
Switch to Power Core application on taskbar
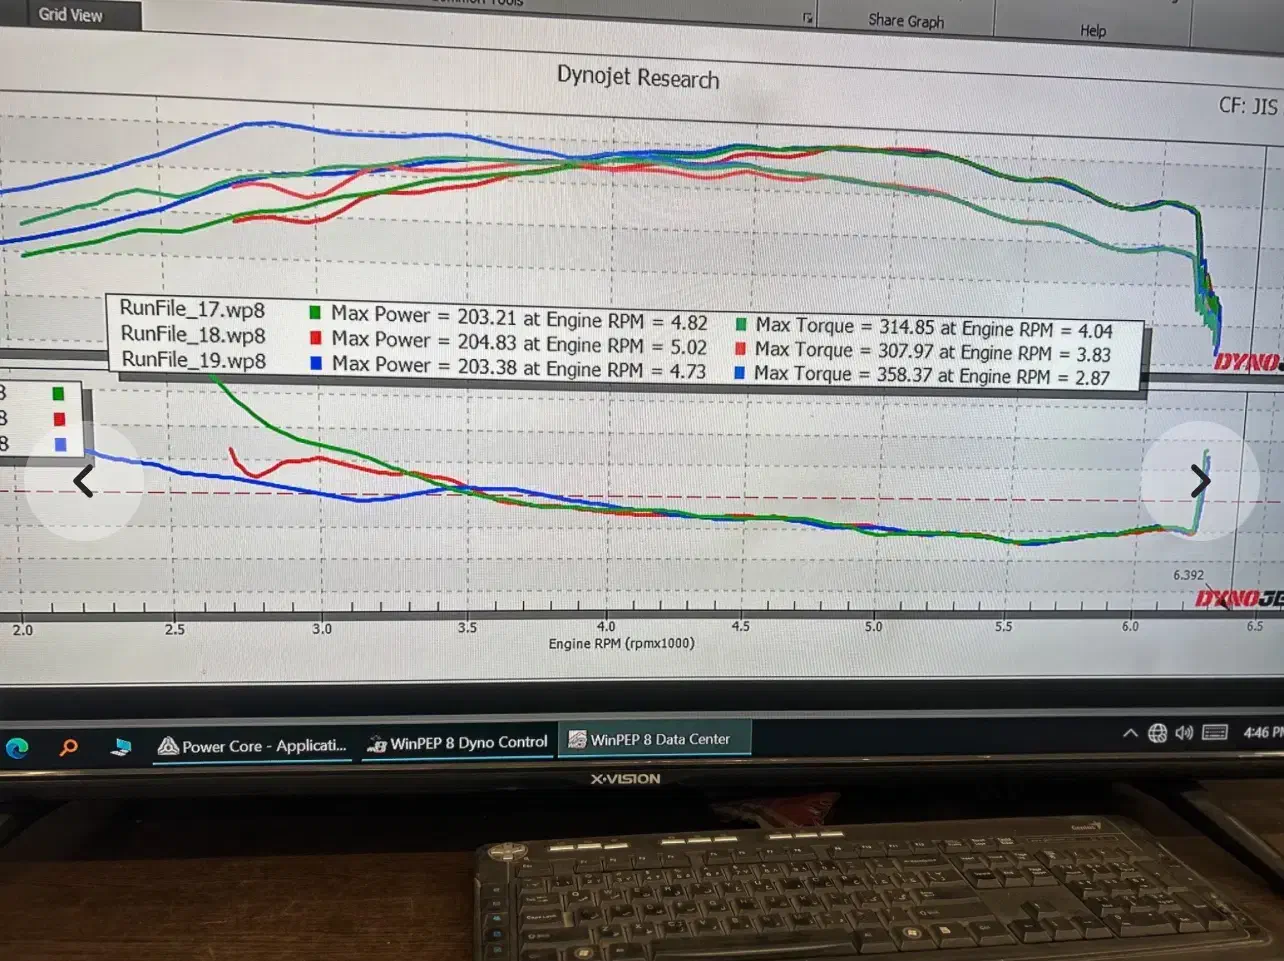click(252, 746)
